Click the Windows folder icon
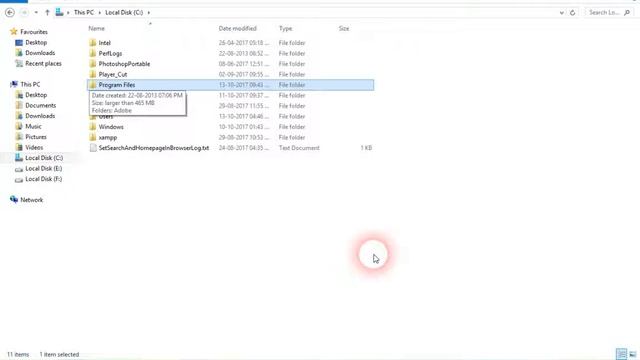 click(x=93, y=127)
